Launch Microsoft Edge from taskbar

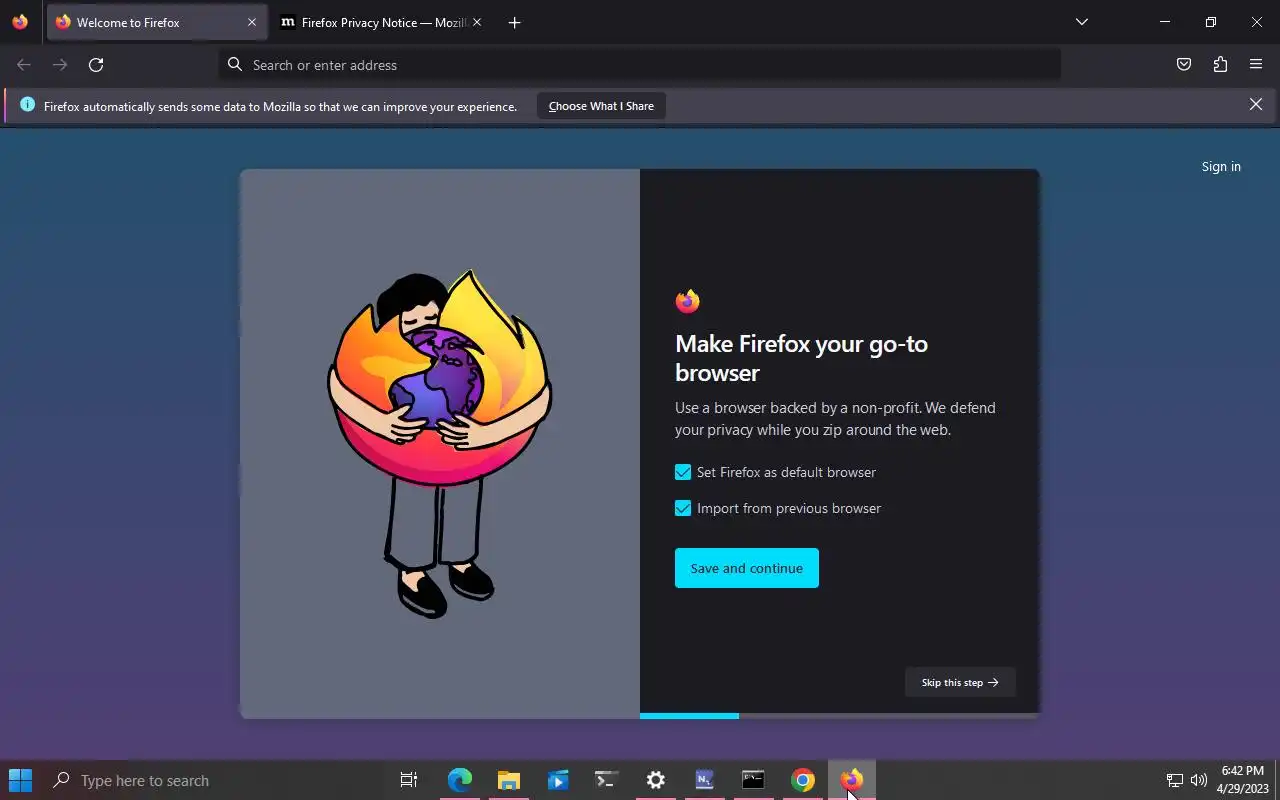(x=459, y=780)
